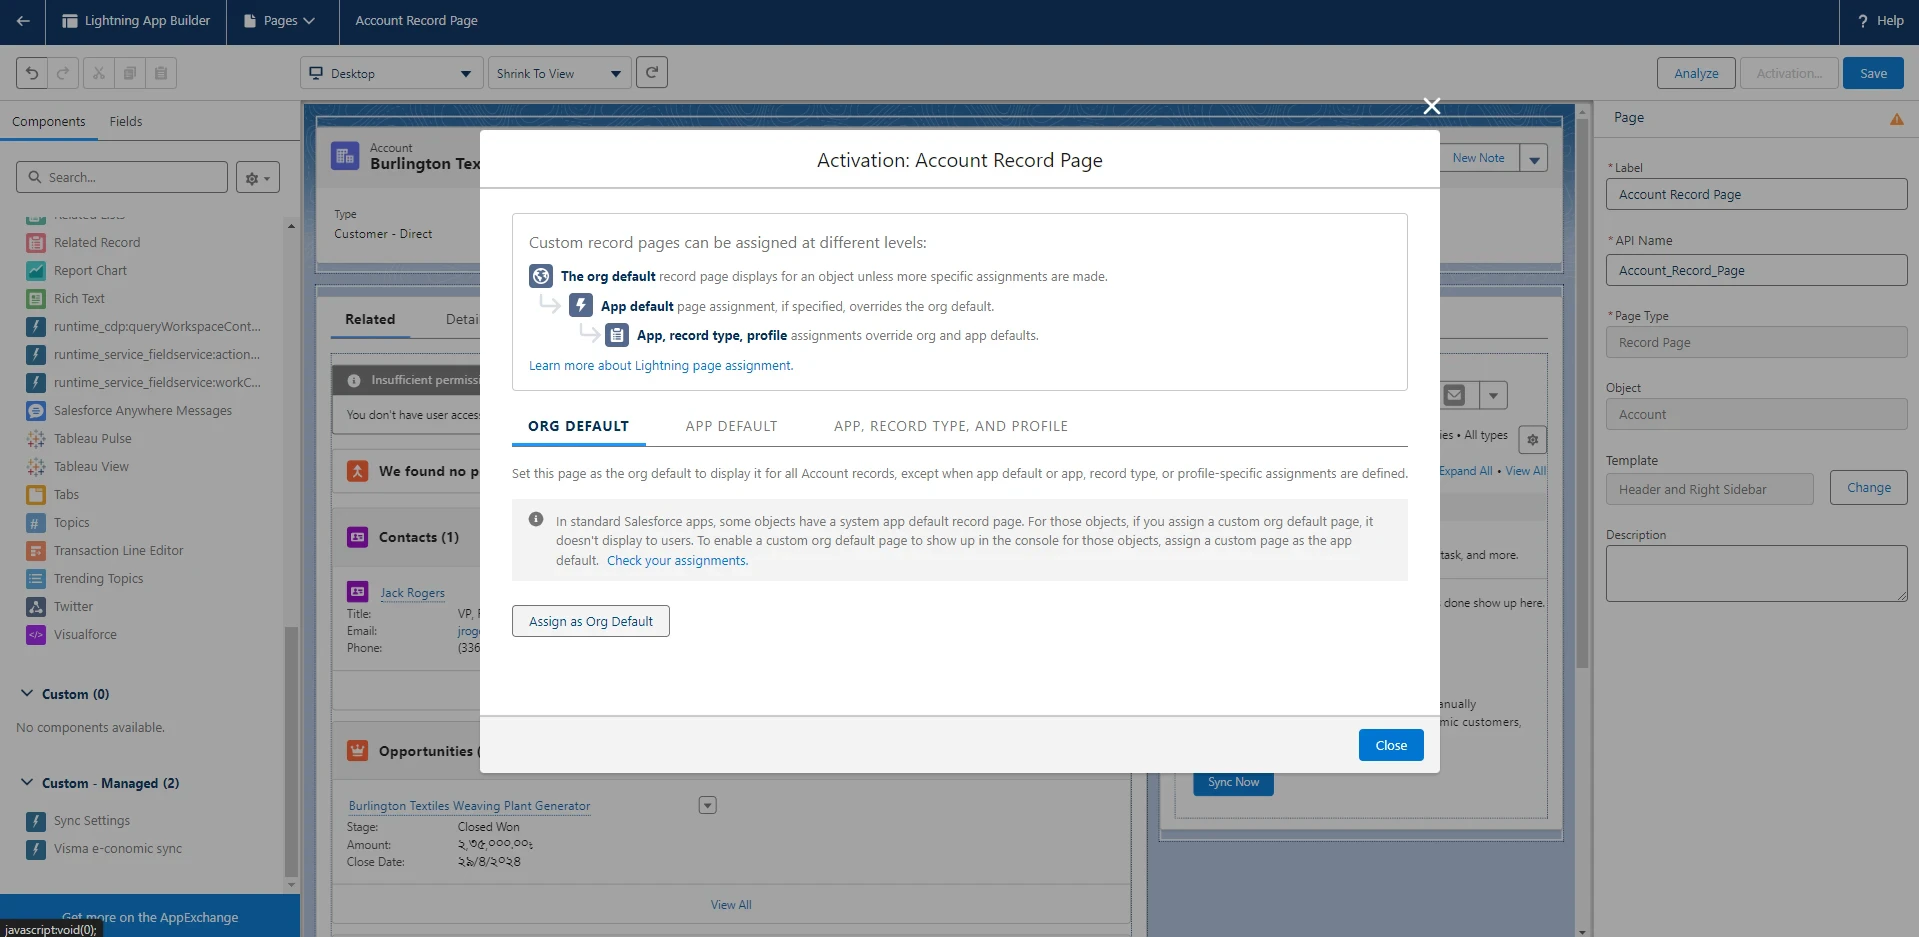Select the Tabs component icon

tap(36, 495)
